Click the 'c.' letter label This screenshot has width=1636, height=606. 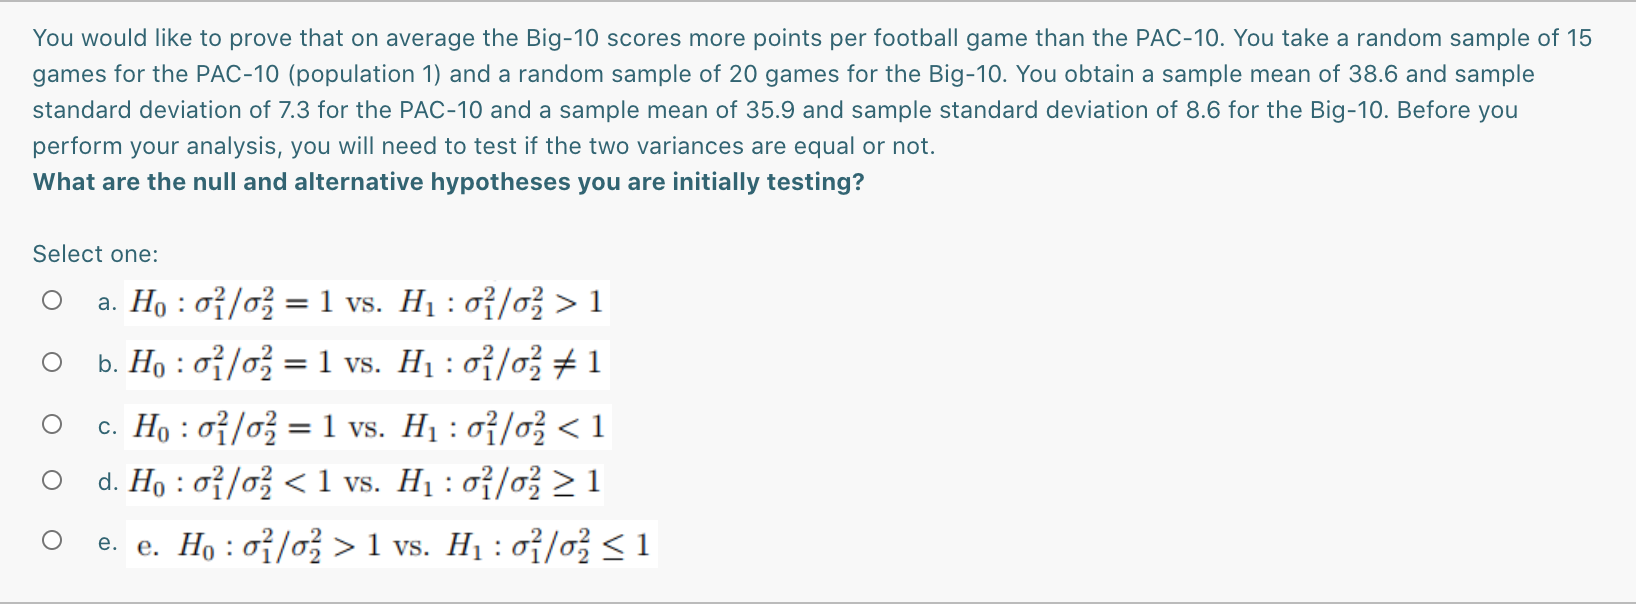[x=107, y=427]
